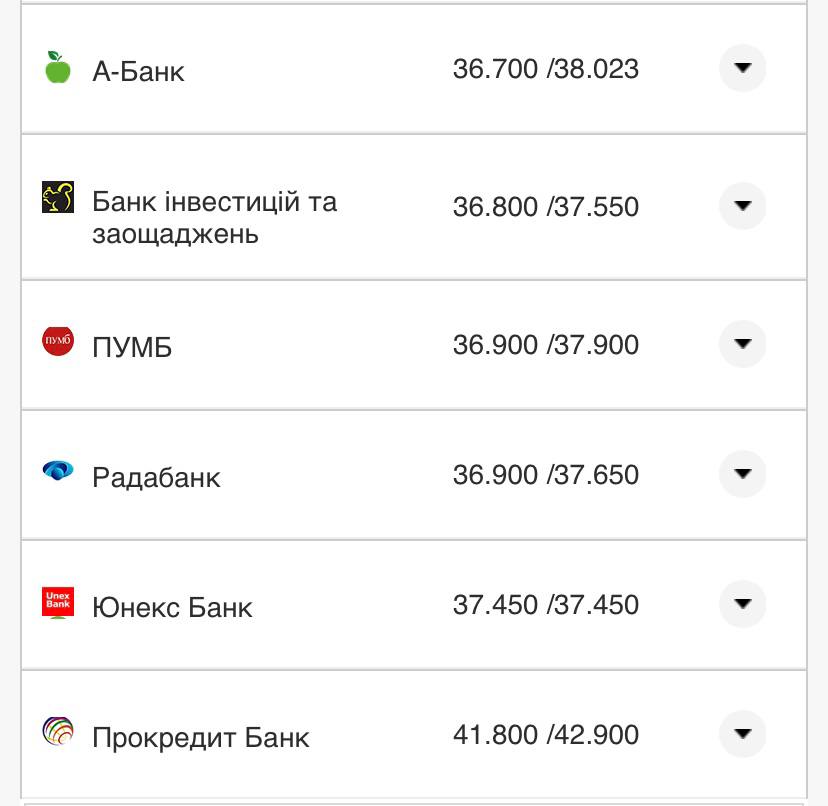The image size is (828, 806).
Task: Click the squirrel logo of Банк інвестицій
Action: 58,197
